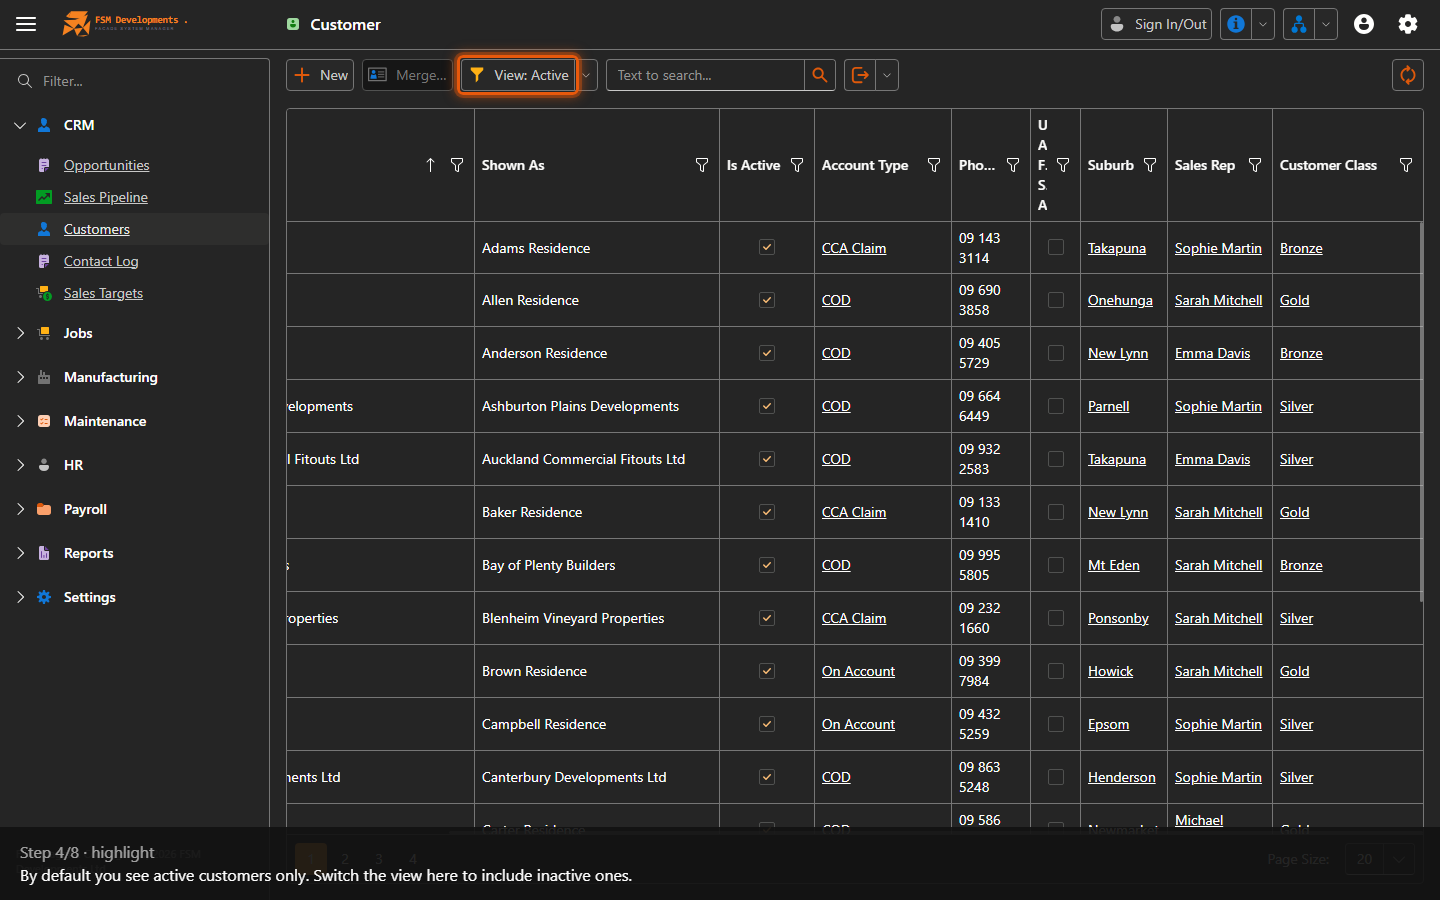Click the New customer button
The height and width of the screenshot is (900, 1440).
pos(320,75)
